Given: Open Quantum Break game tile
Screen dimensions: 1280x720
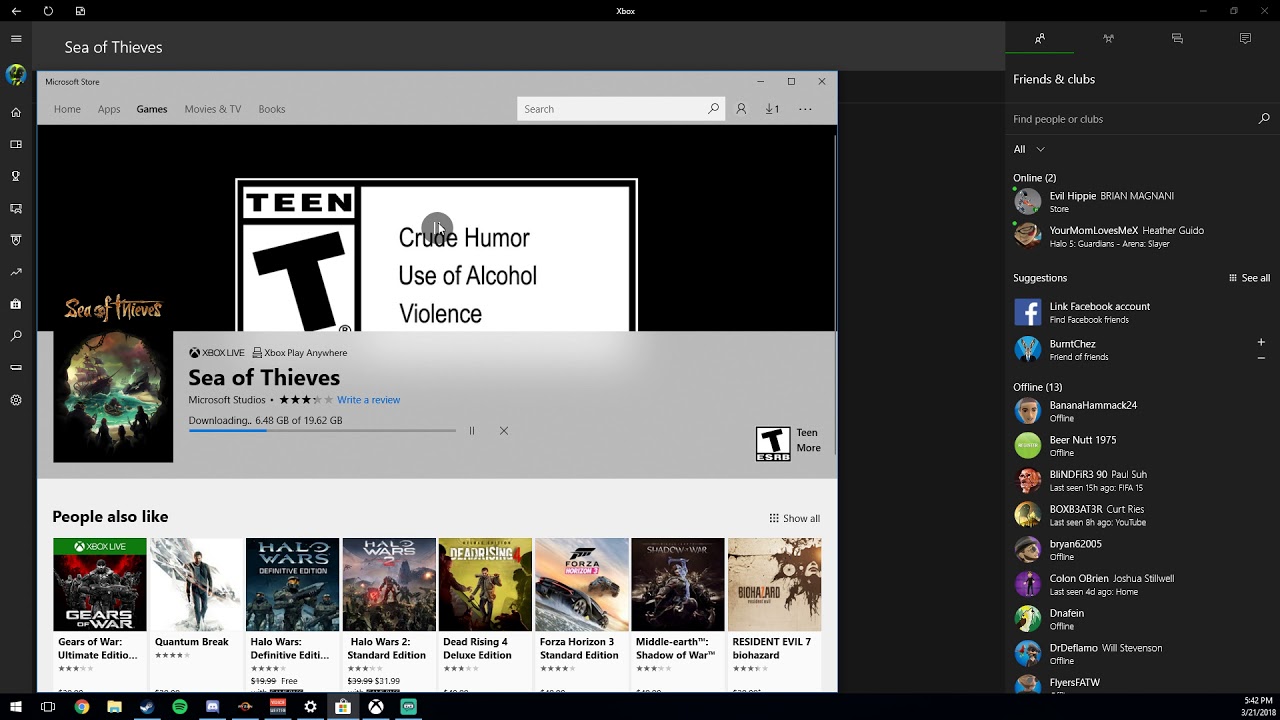Looking at the screenshot, I should click(x=196, y=614).
